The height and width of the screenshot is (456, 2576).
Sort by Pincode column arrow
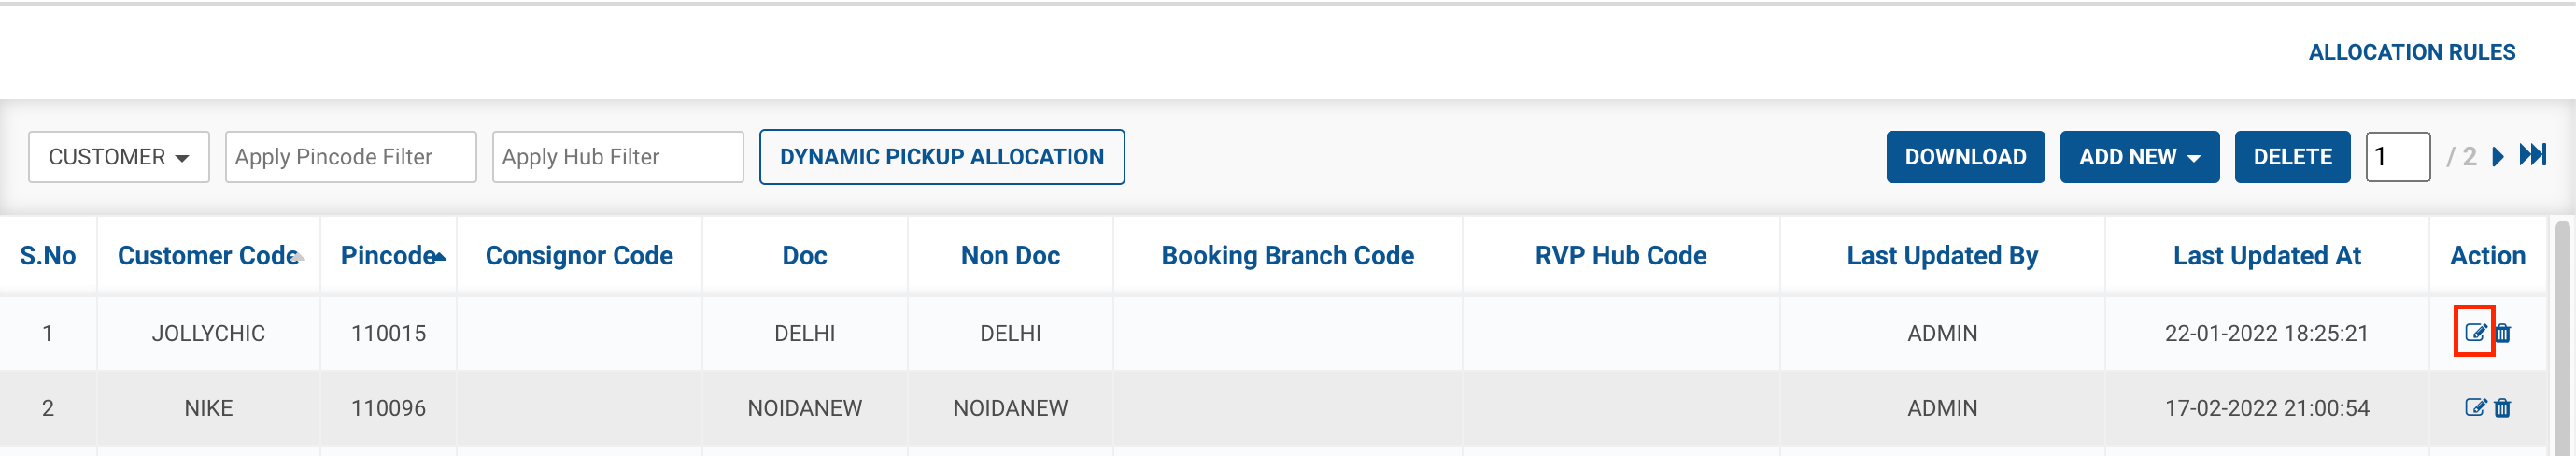click(439, 257)
